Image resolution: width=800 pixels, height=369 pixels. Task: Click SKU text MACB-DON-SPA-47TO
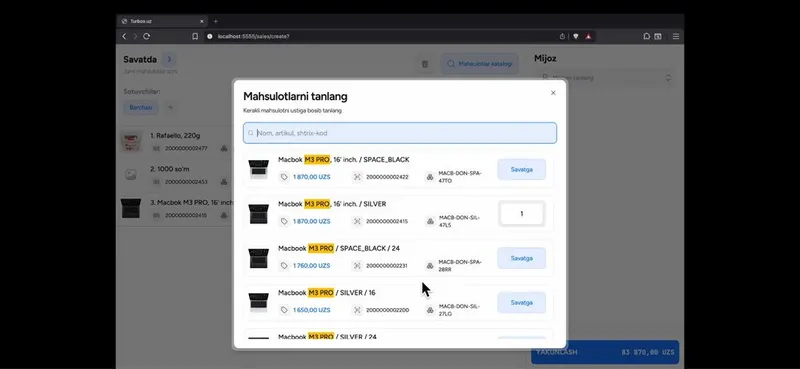pyautogui.click(x=460, y=177)
